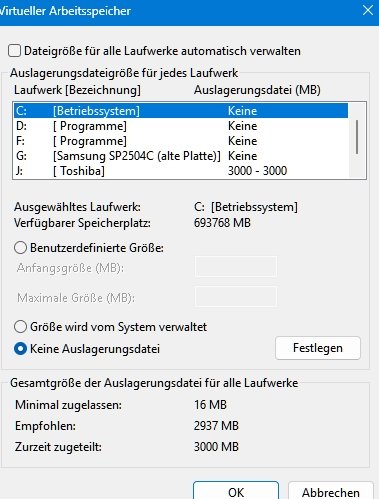Click the 3000 - 3000 pagefile value

pyautogui.click(x=257, y=171)
